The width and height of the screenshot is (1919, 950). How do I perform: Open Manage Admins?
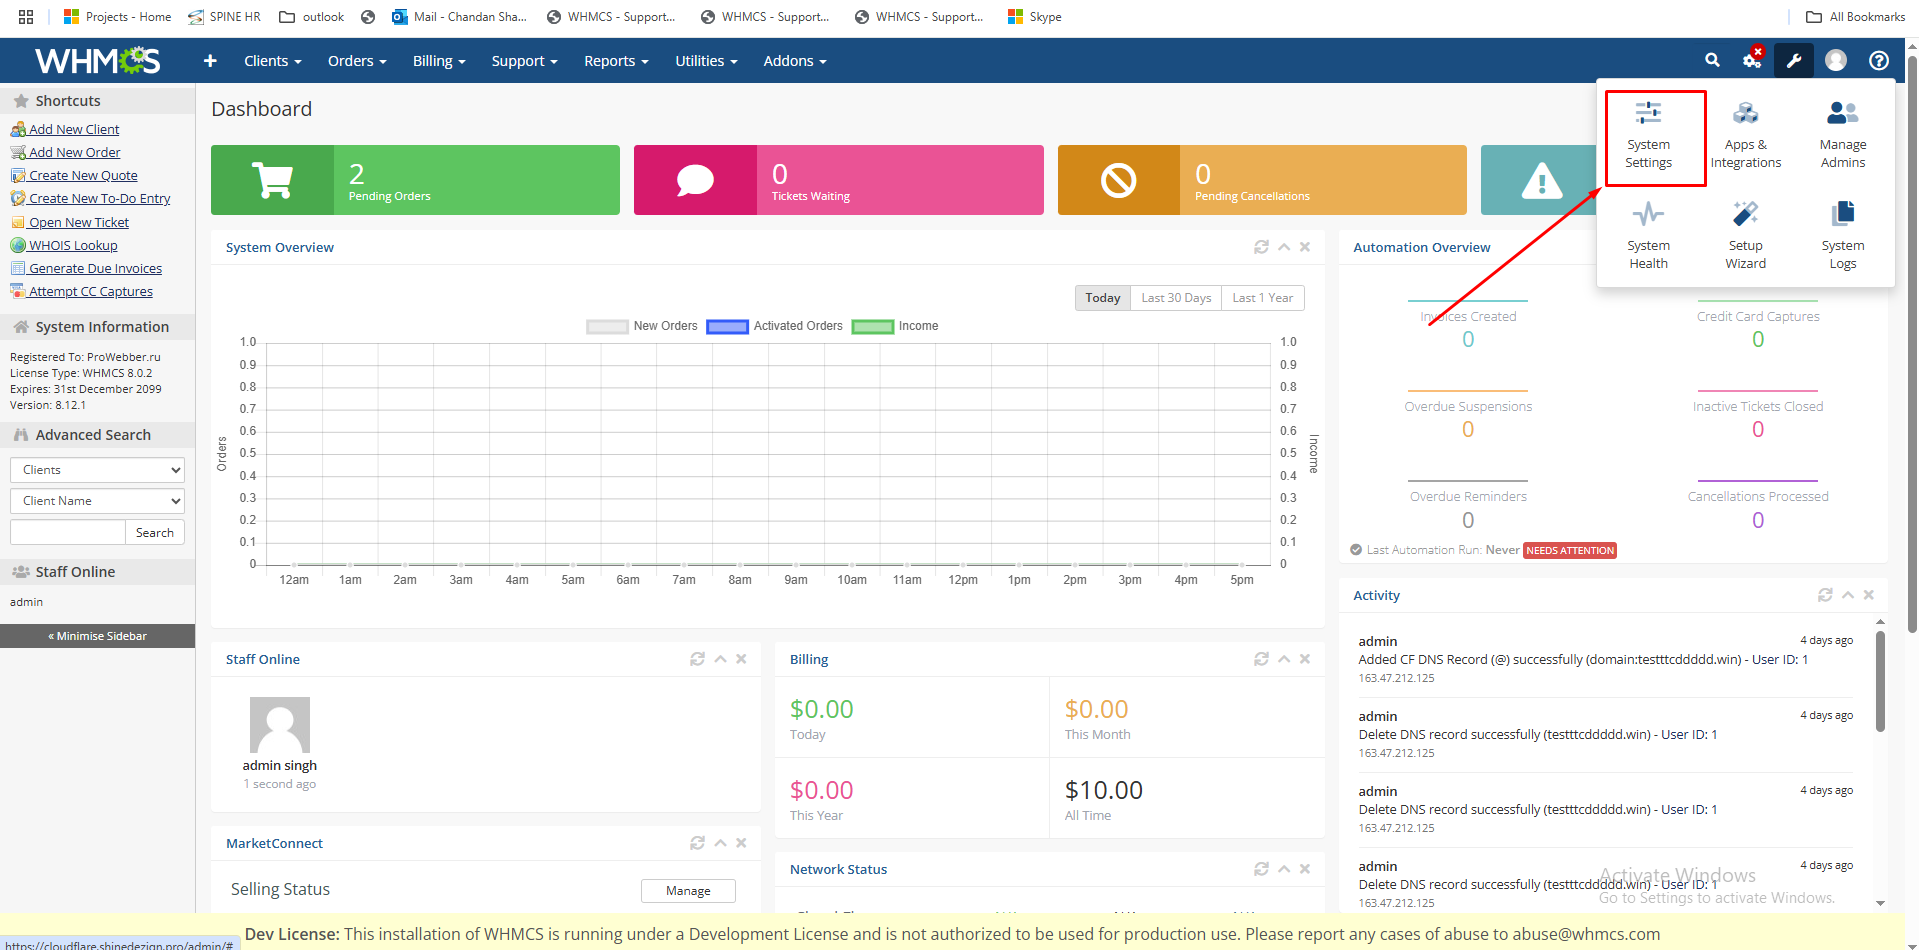click(x=1842, y=137)
